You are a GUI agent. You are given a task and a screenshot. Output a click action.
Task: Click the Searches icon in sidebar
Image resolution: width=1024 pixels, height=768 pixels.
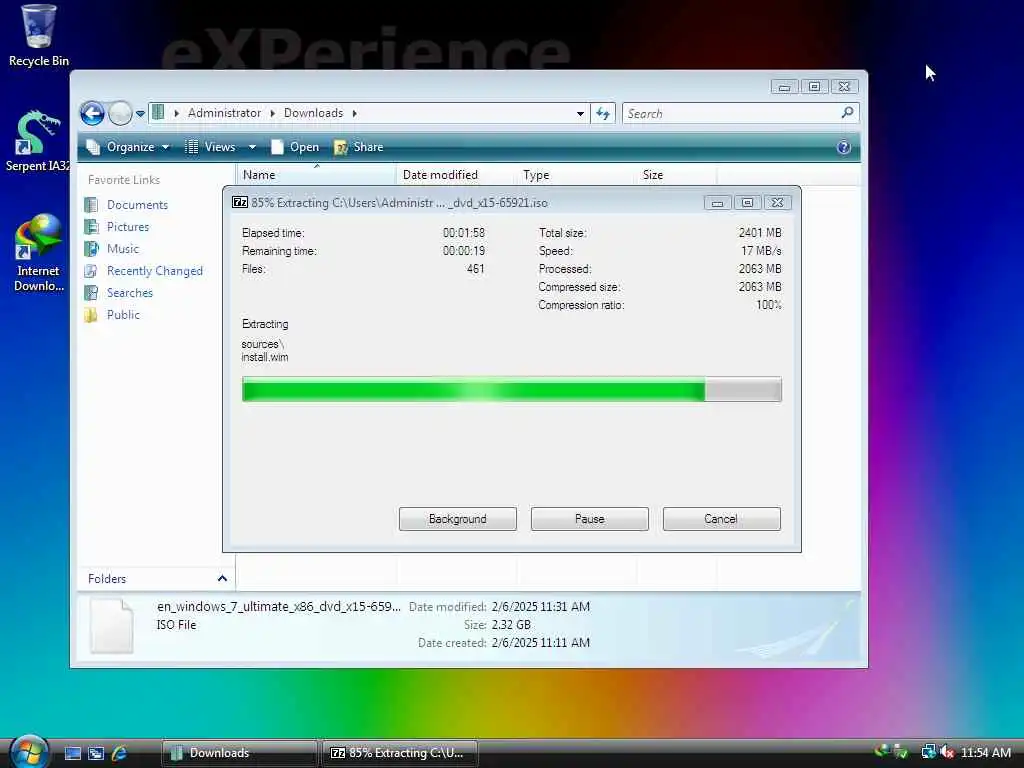pyautogui.click(x=91, y=293)
